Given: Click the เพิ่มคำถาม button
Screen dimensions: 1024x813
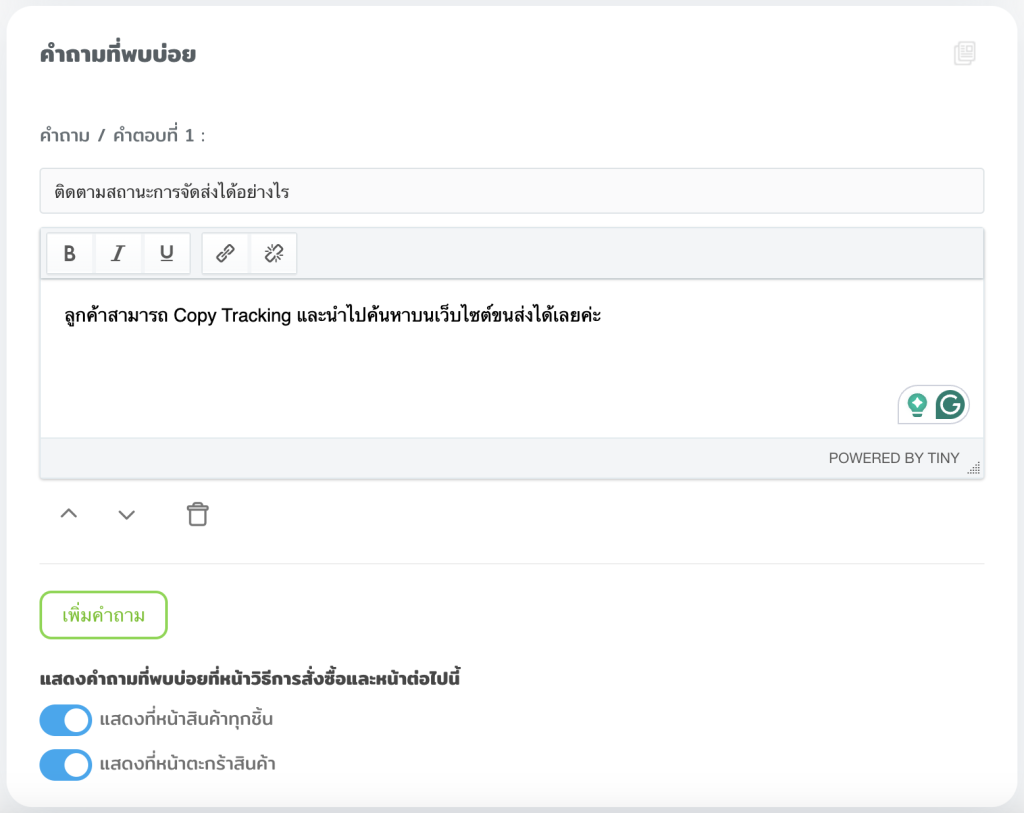Looking at the screenshot, I should pos(103,616).
